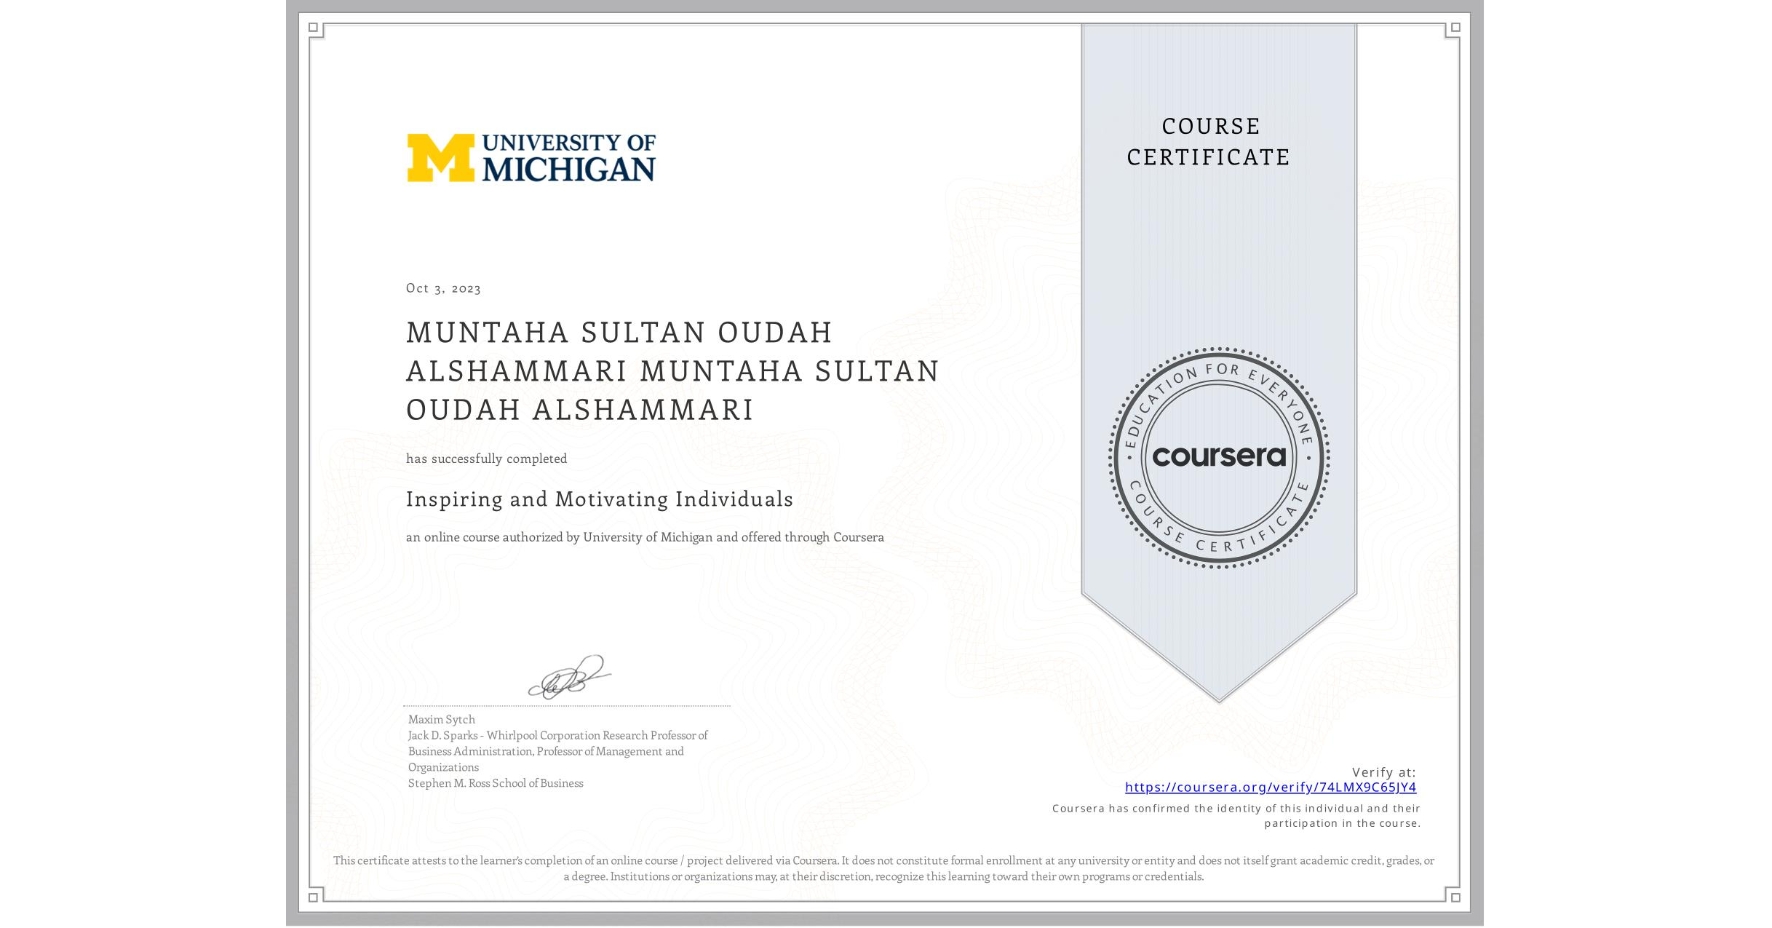Image resolution: width=1772 pixels, height=928 pixels.
Task: Click the 'has successfully completed' line
Action: [x=486, y=459]
